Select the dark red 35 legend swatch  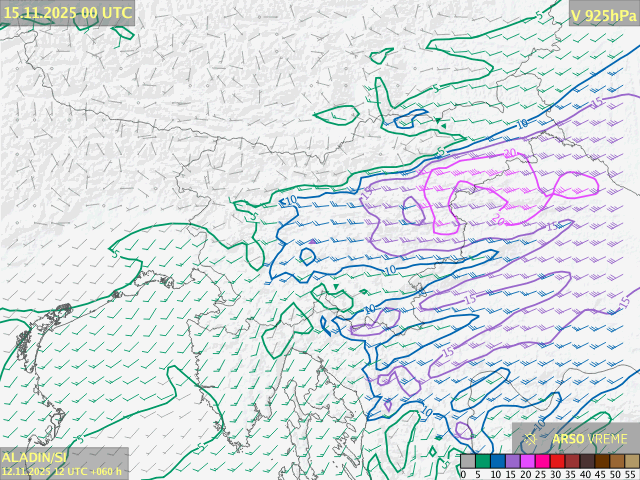(x=572, y=461)
